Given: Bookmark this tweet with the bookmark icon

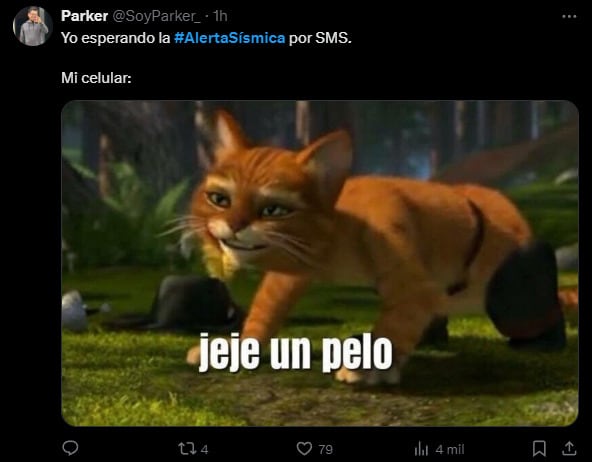Looking at the screenshot, I should tap(539, 449).
